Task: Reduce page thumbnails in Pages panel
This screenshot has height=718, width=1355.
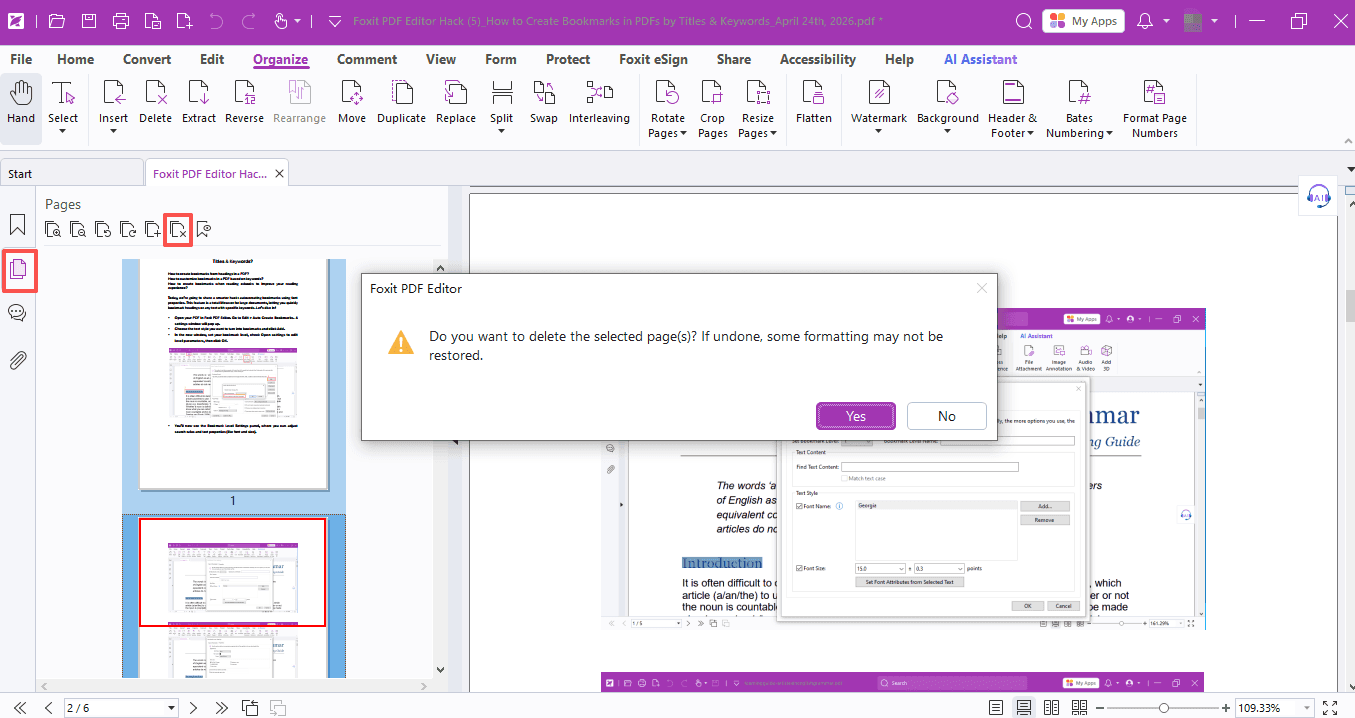Action: 78,230
